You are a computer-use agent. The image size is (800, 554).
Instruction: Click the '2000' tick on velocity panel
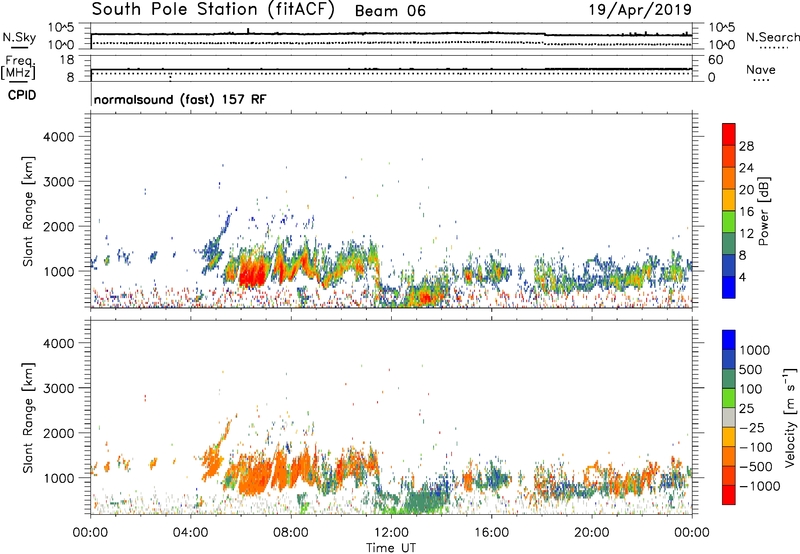pyautogui.click(x=58, y=433)
